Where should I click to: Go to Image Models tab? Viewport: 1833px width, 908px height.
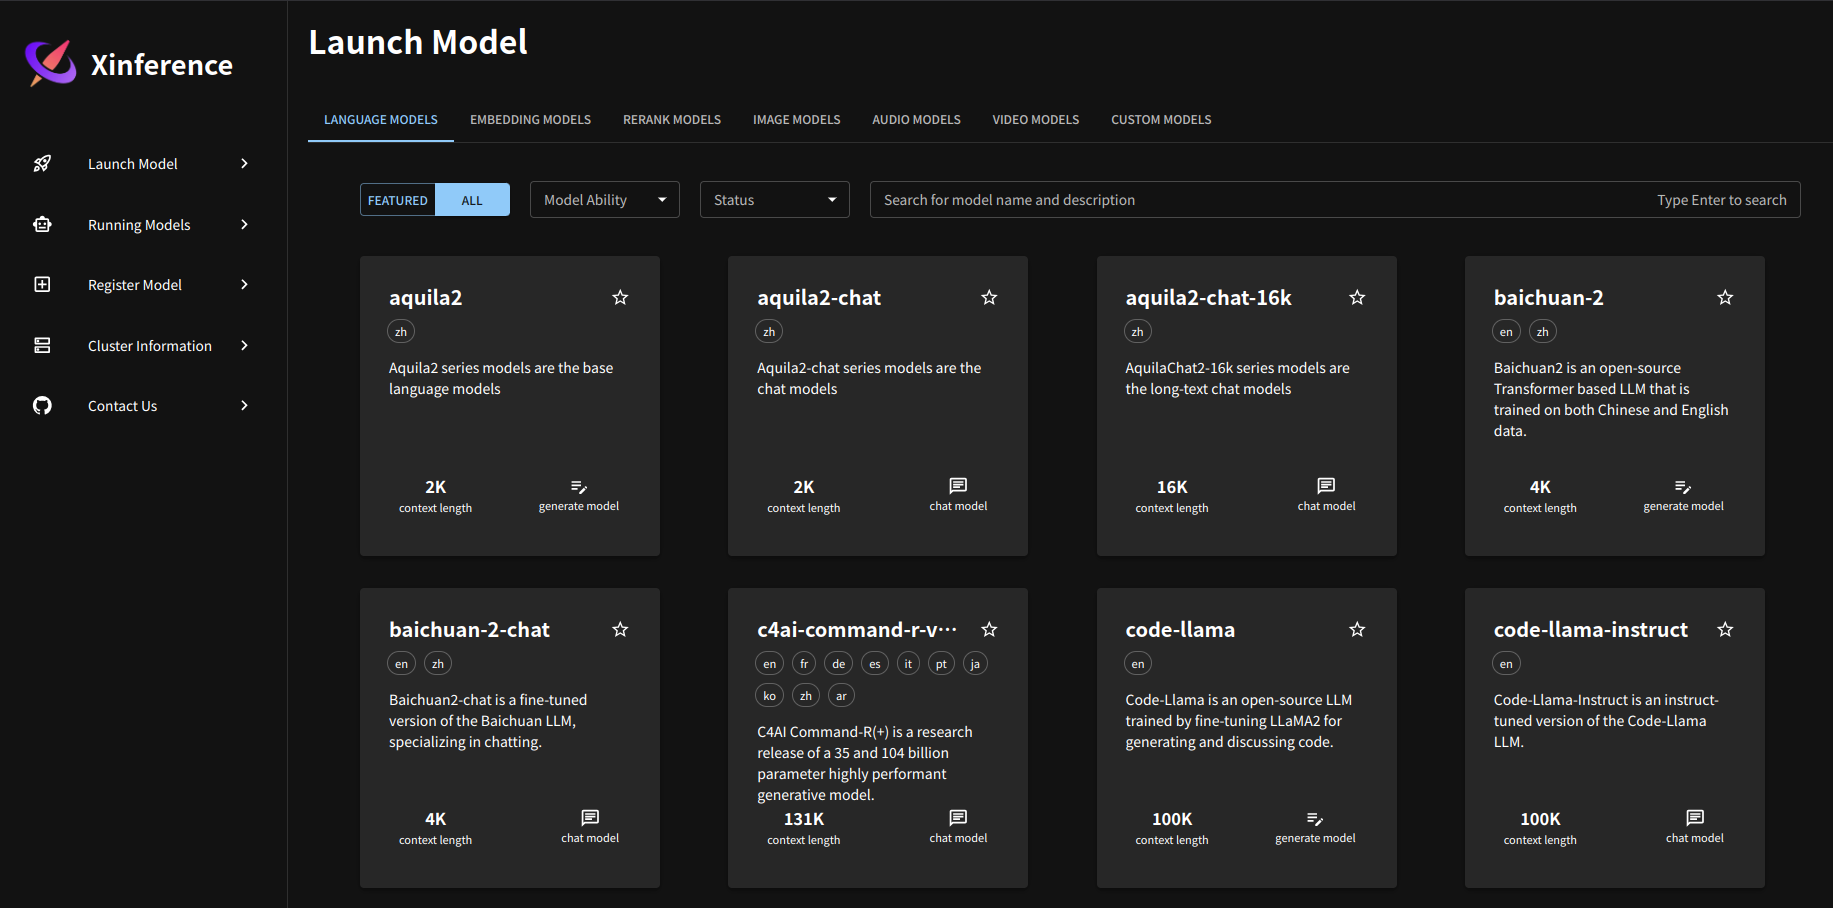(x=796, y=120)
